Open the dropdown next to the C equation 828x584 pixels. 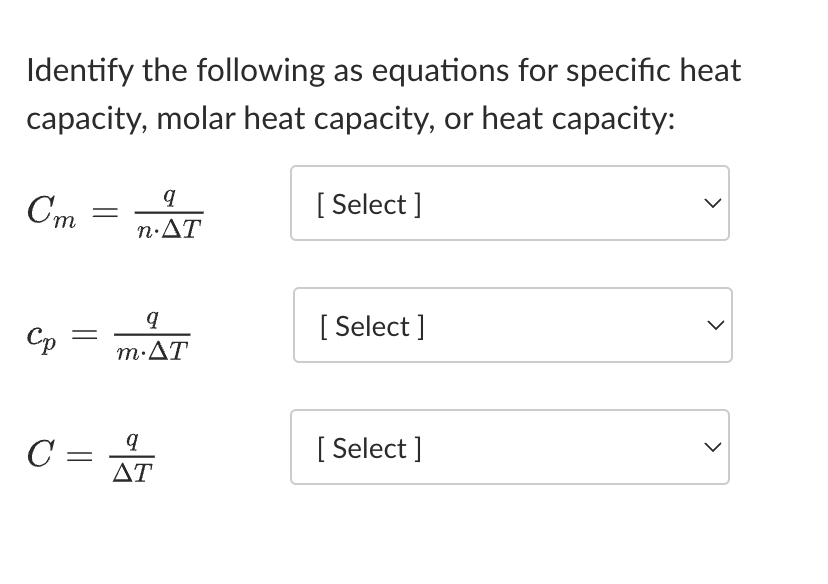coord(509,447)
